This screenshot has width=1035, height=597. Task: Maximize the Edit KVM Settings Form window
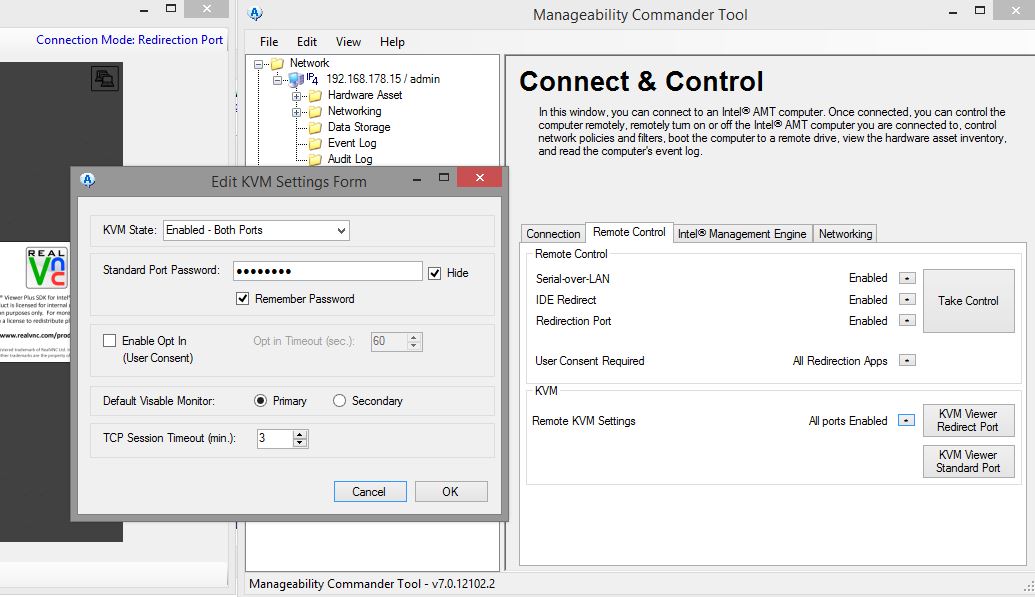444,177
